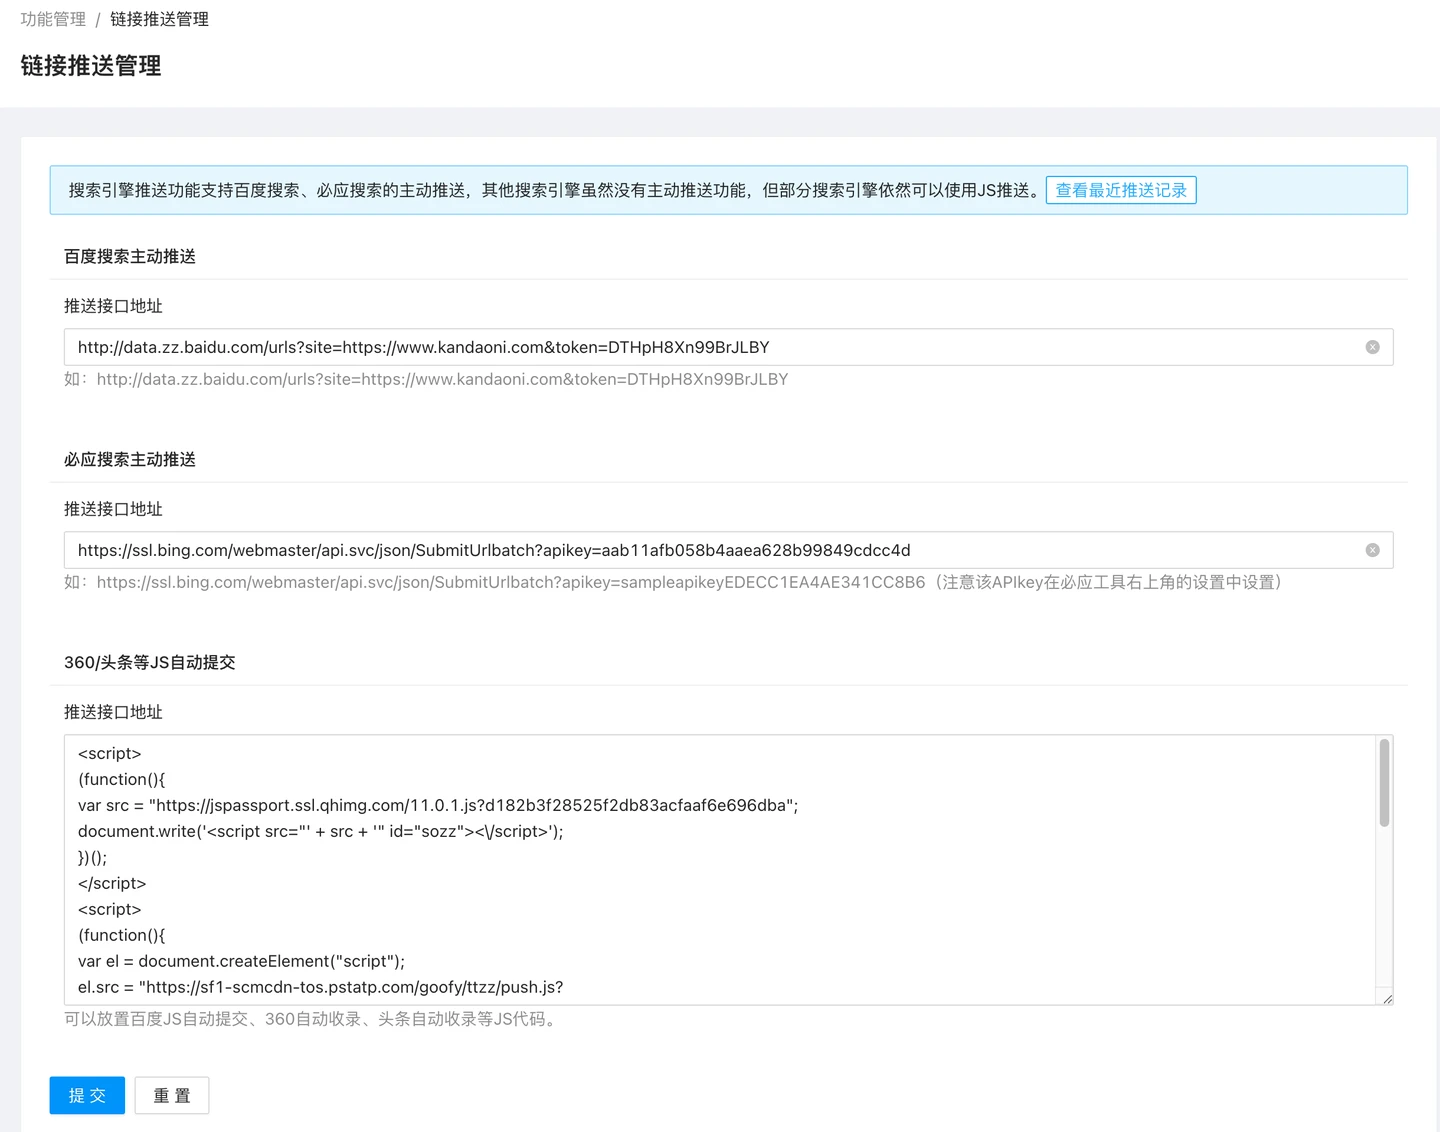Place cursor on the pstatp.com 'el.src' line
Image resolution: width=1440 pixels, height=1132 pixels.
click(x=320, y=987)
